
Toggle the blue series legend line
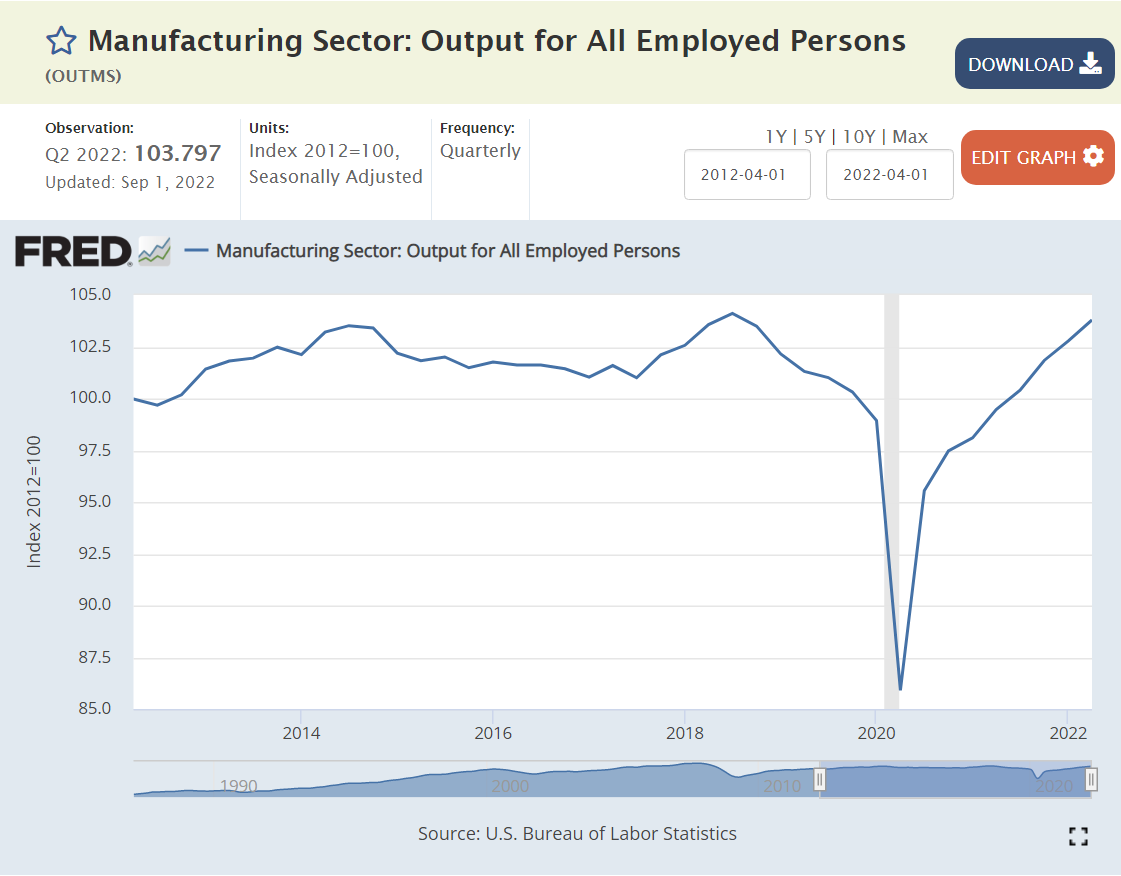(197, 251)
